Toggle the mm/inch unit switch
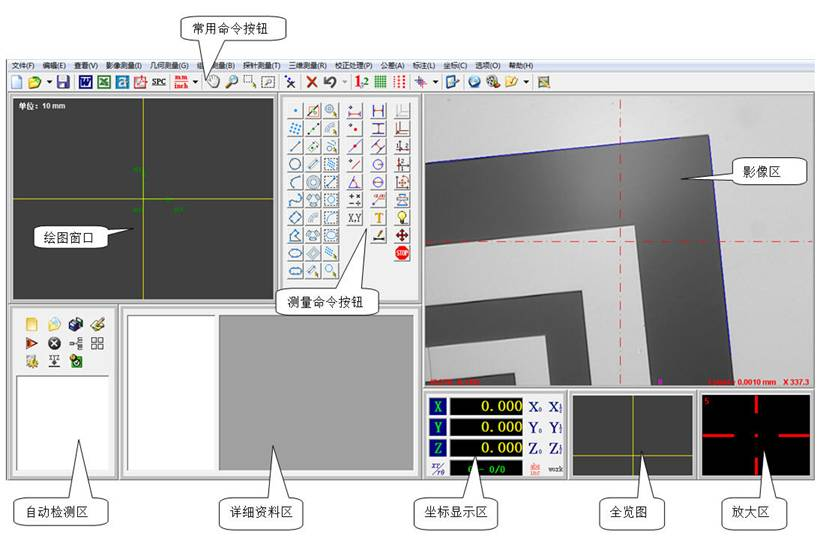This screenshot has width=820, height=547. click(181, 81)
